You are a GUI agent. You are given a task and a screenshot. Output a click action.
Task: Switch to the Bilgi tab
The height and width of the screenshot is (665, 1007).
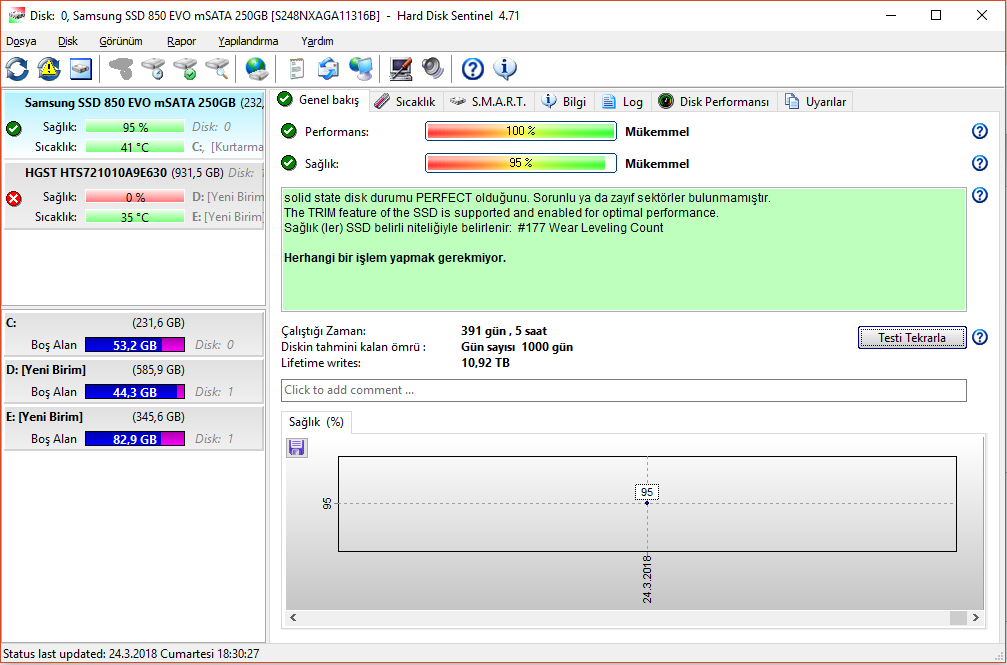[x=565, y=102]
